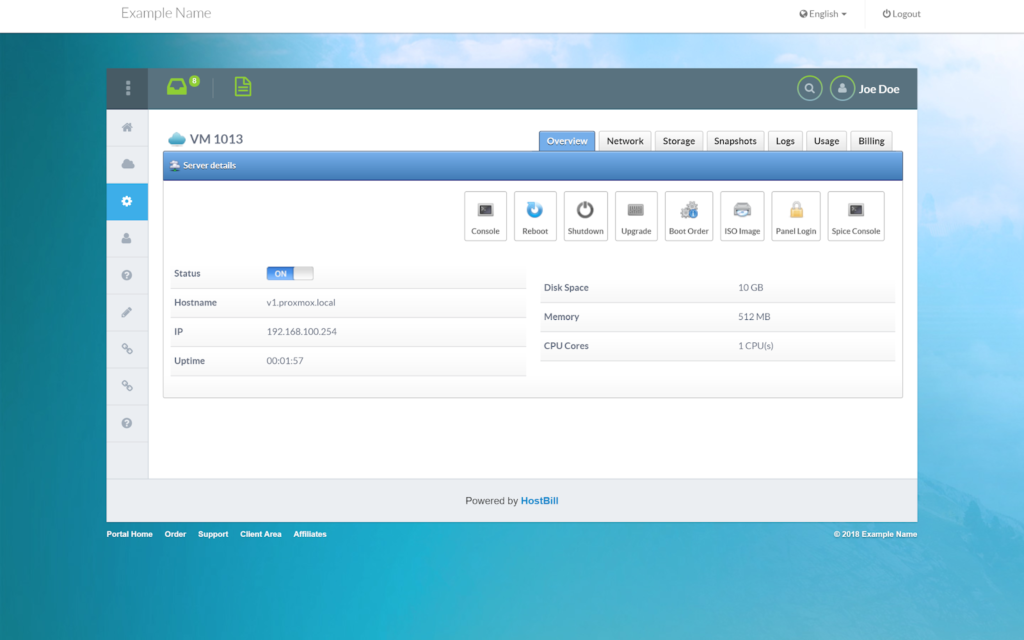Click the Server details panel header
Viewport: 1024px width, 640px height.
(533, 166)
